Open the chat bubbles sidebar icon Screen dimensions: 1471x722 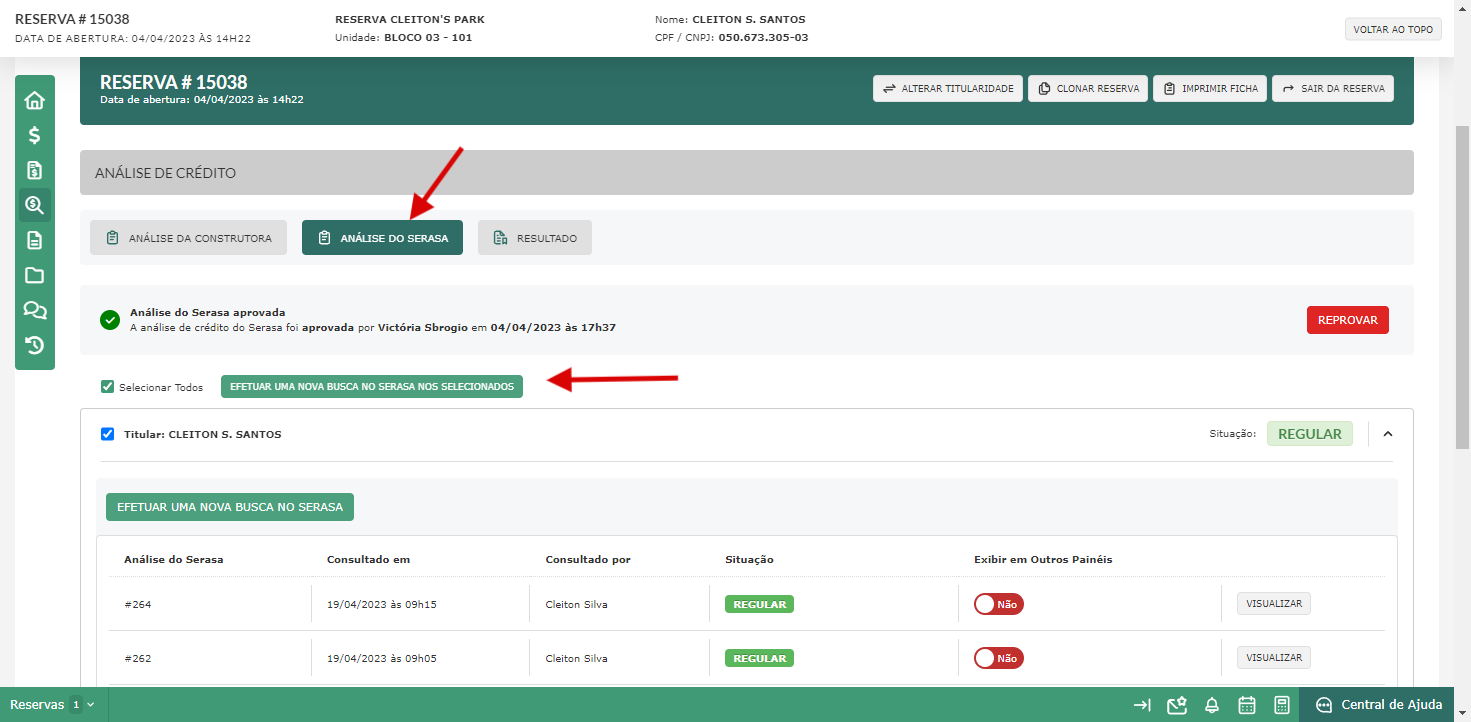click(35, 310)
